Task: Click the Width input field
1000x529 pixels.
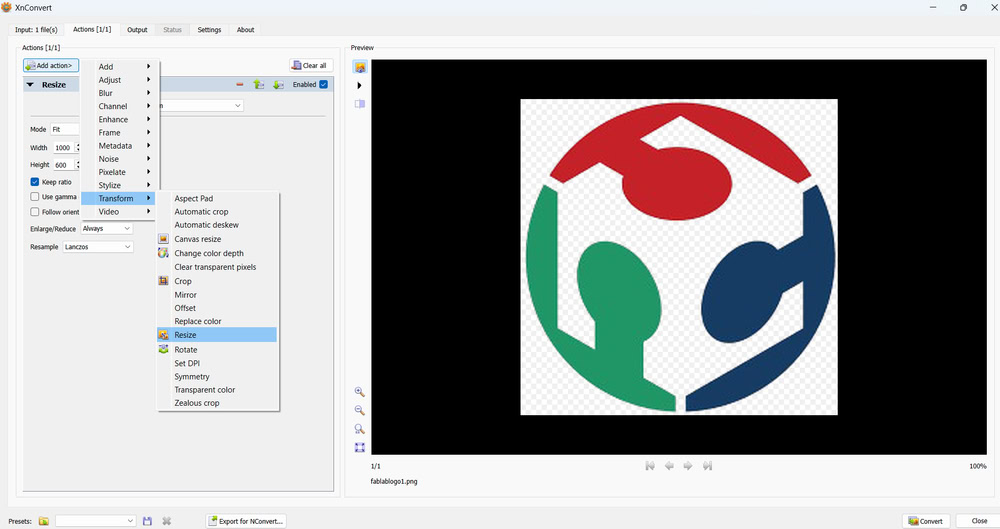Action: (63, 147)
